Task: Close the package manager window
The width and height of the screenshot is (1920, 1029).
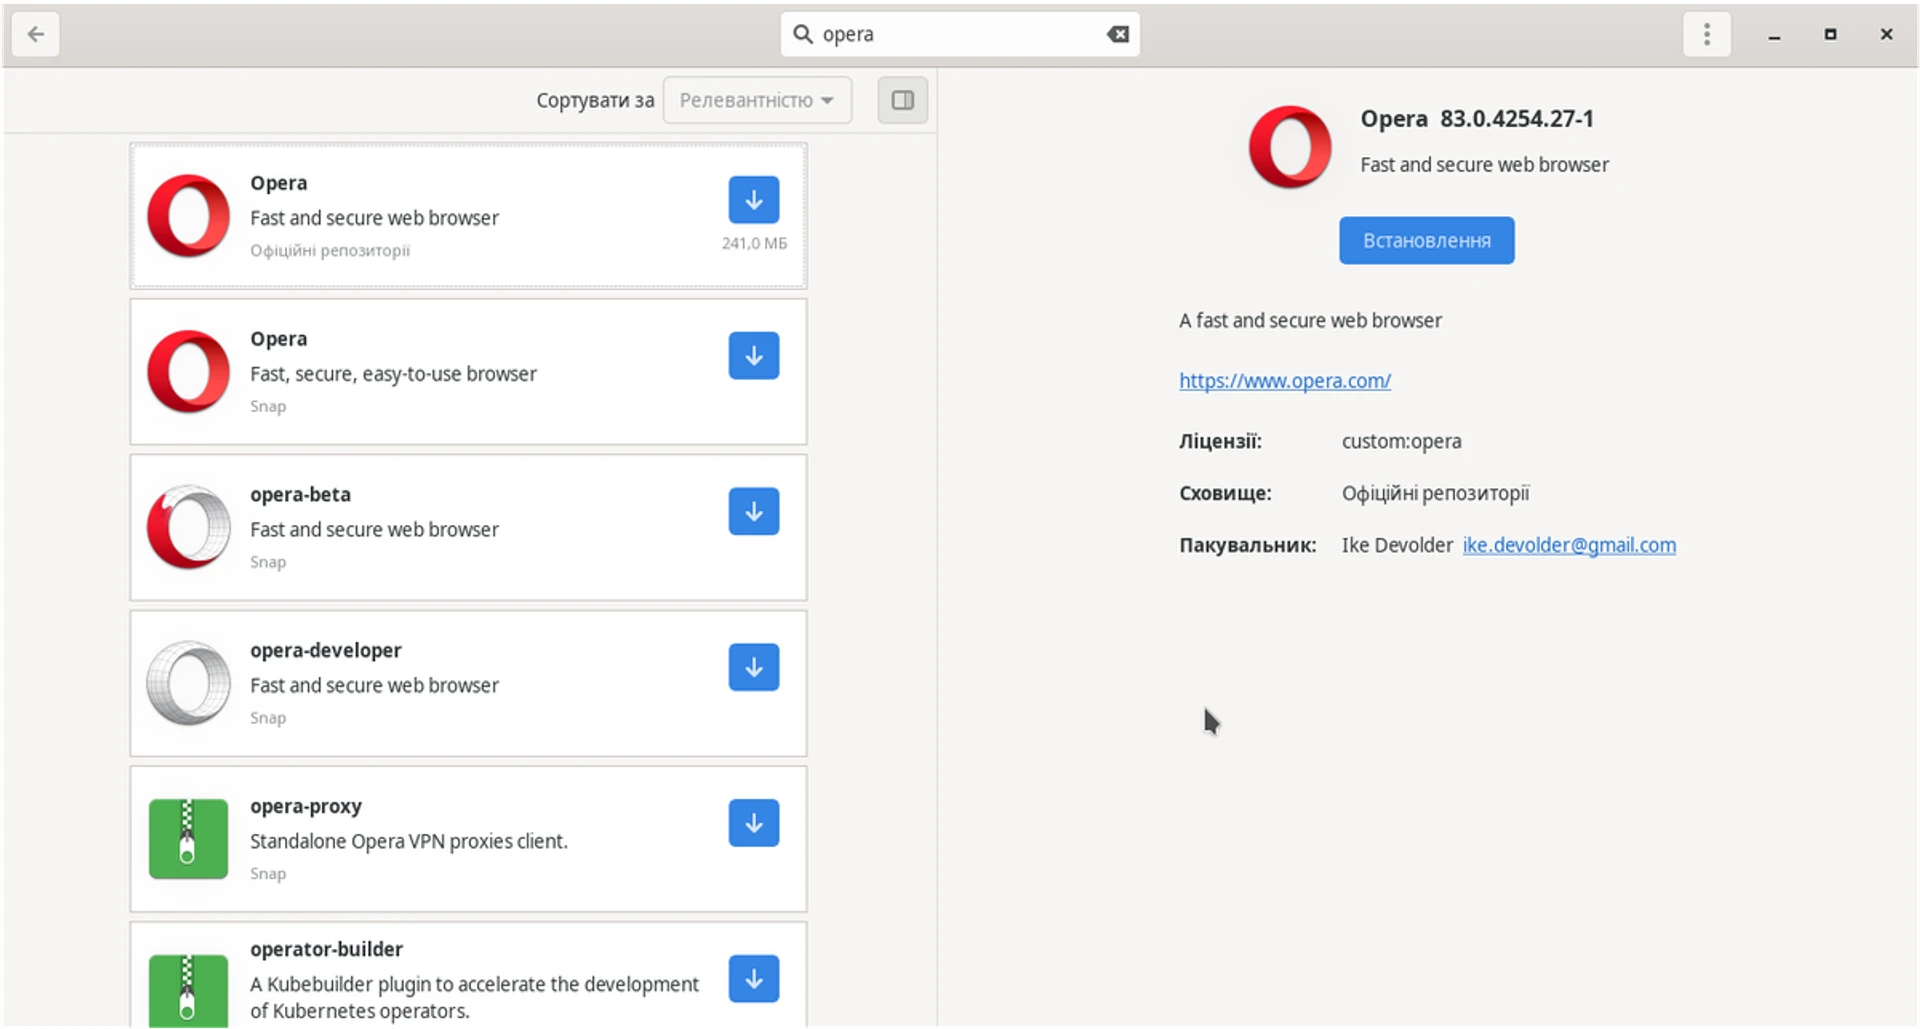Action: (1886, 34)
